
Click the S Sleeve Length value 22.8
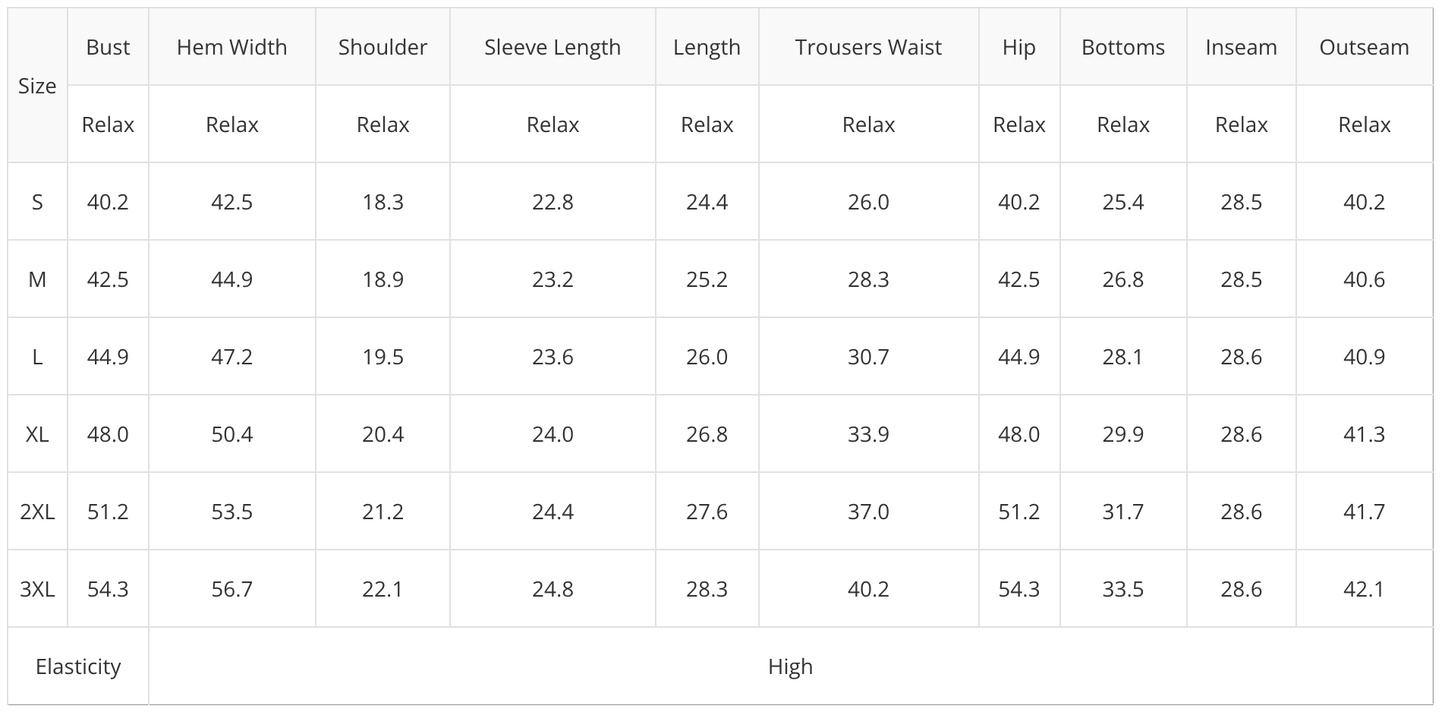tap(552, 202)
